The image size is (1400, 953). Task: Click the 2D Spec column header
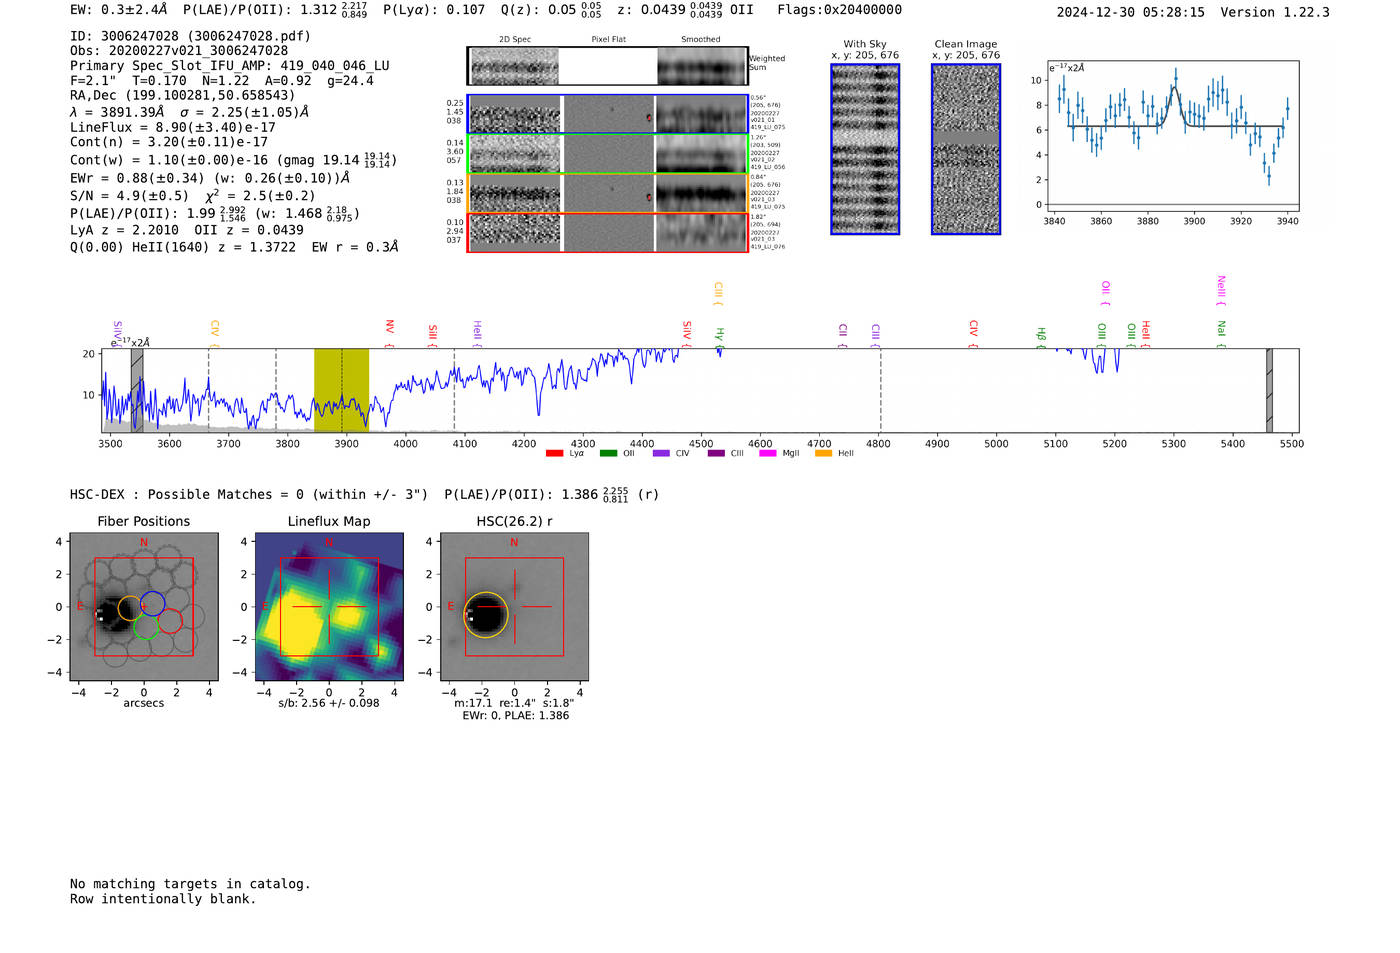[x=515, y=40]
